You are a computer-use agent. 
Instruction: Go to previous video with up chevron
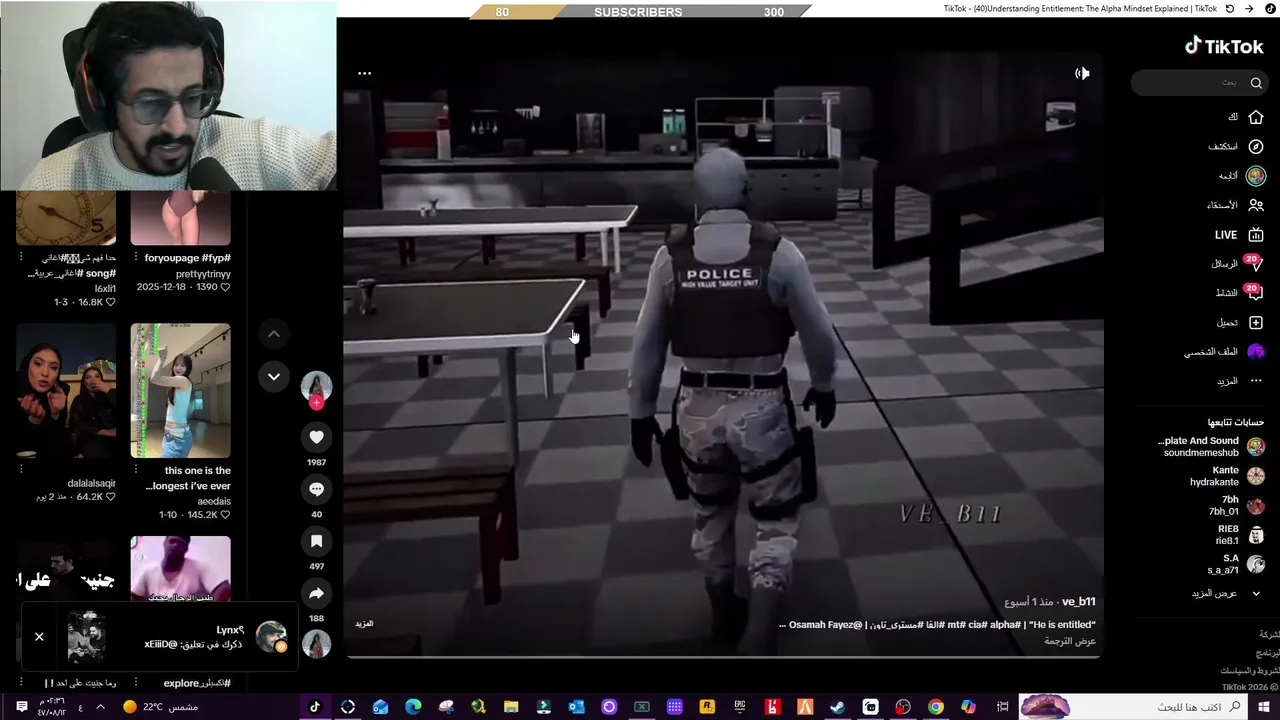point(273,334)
